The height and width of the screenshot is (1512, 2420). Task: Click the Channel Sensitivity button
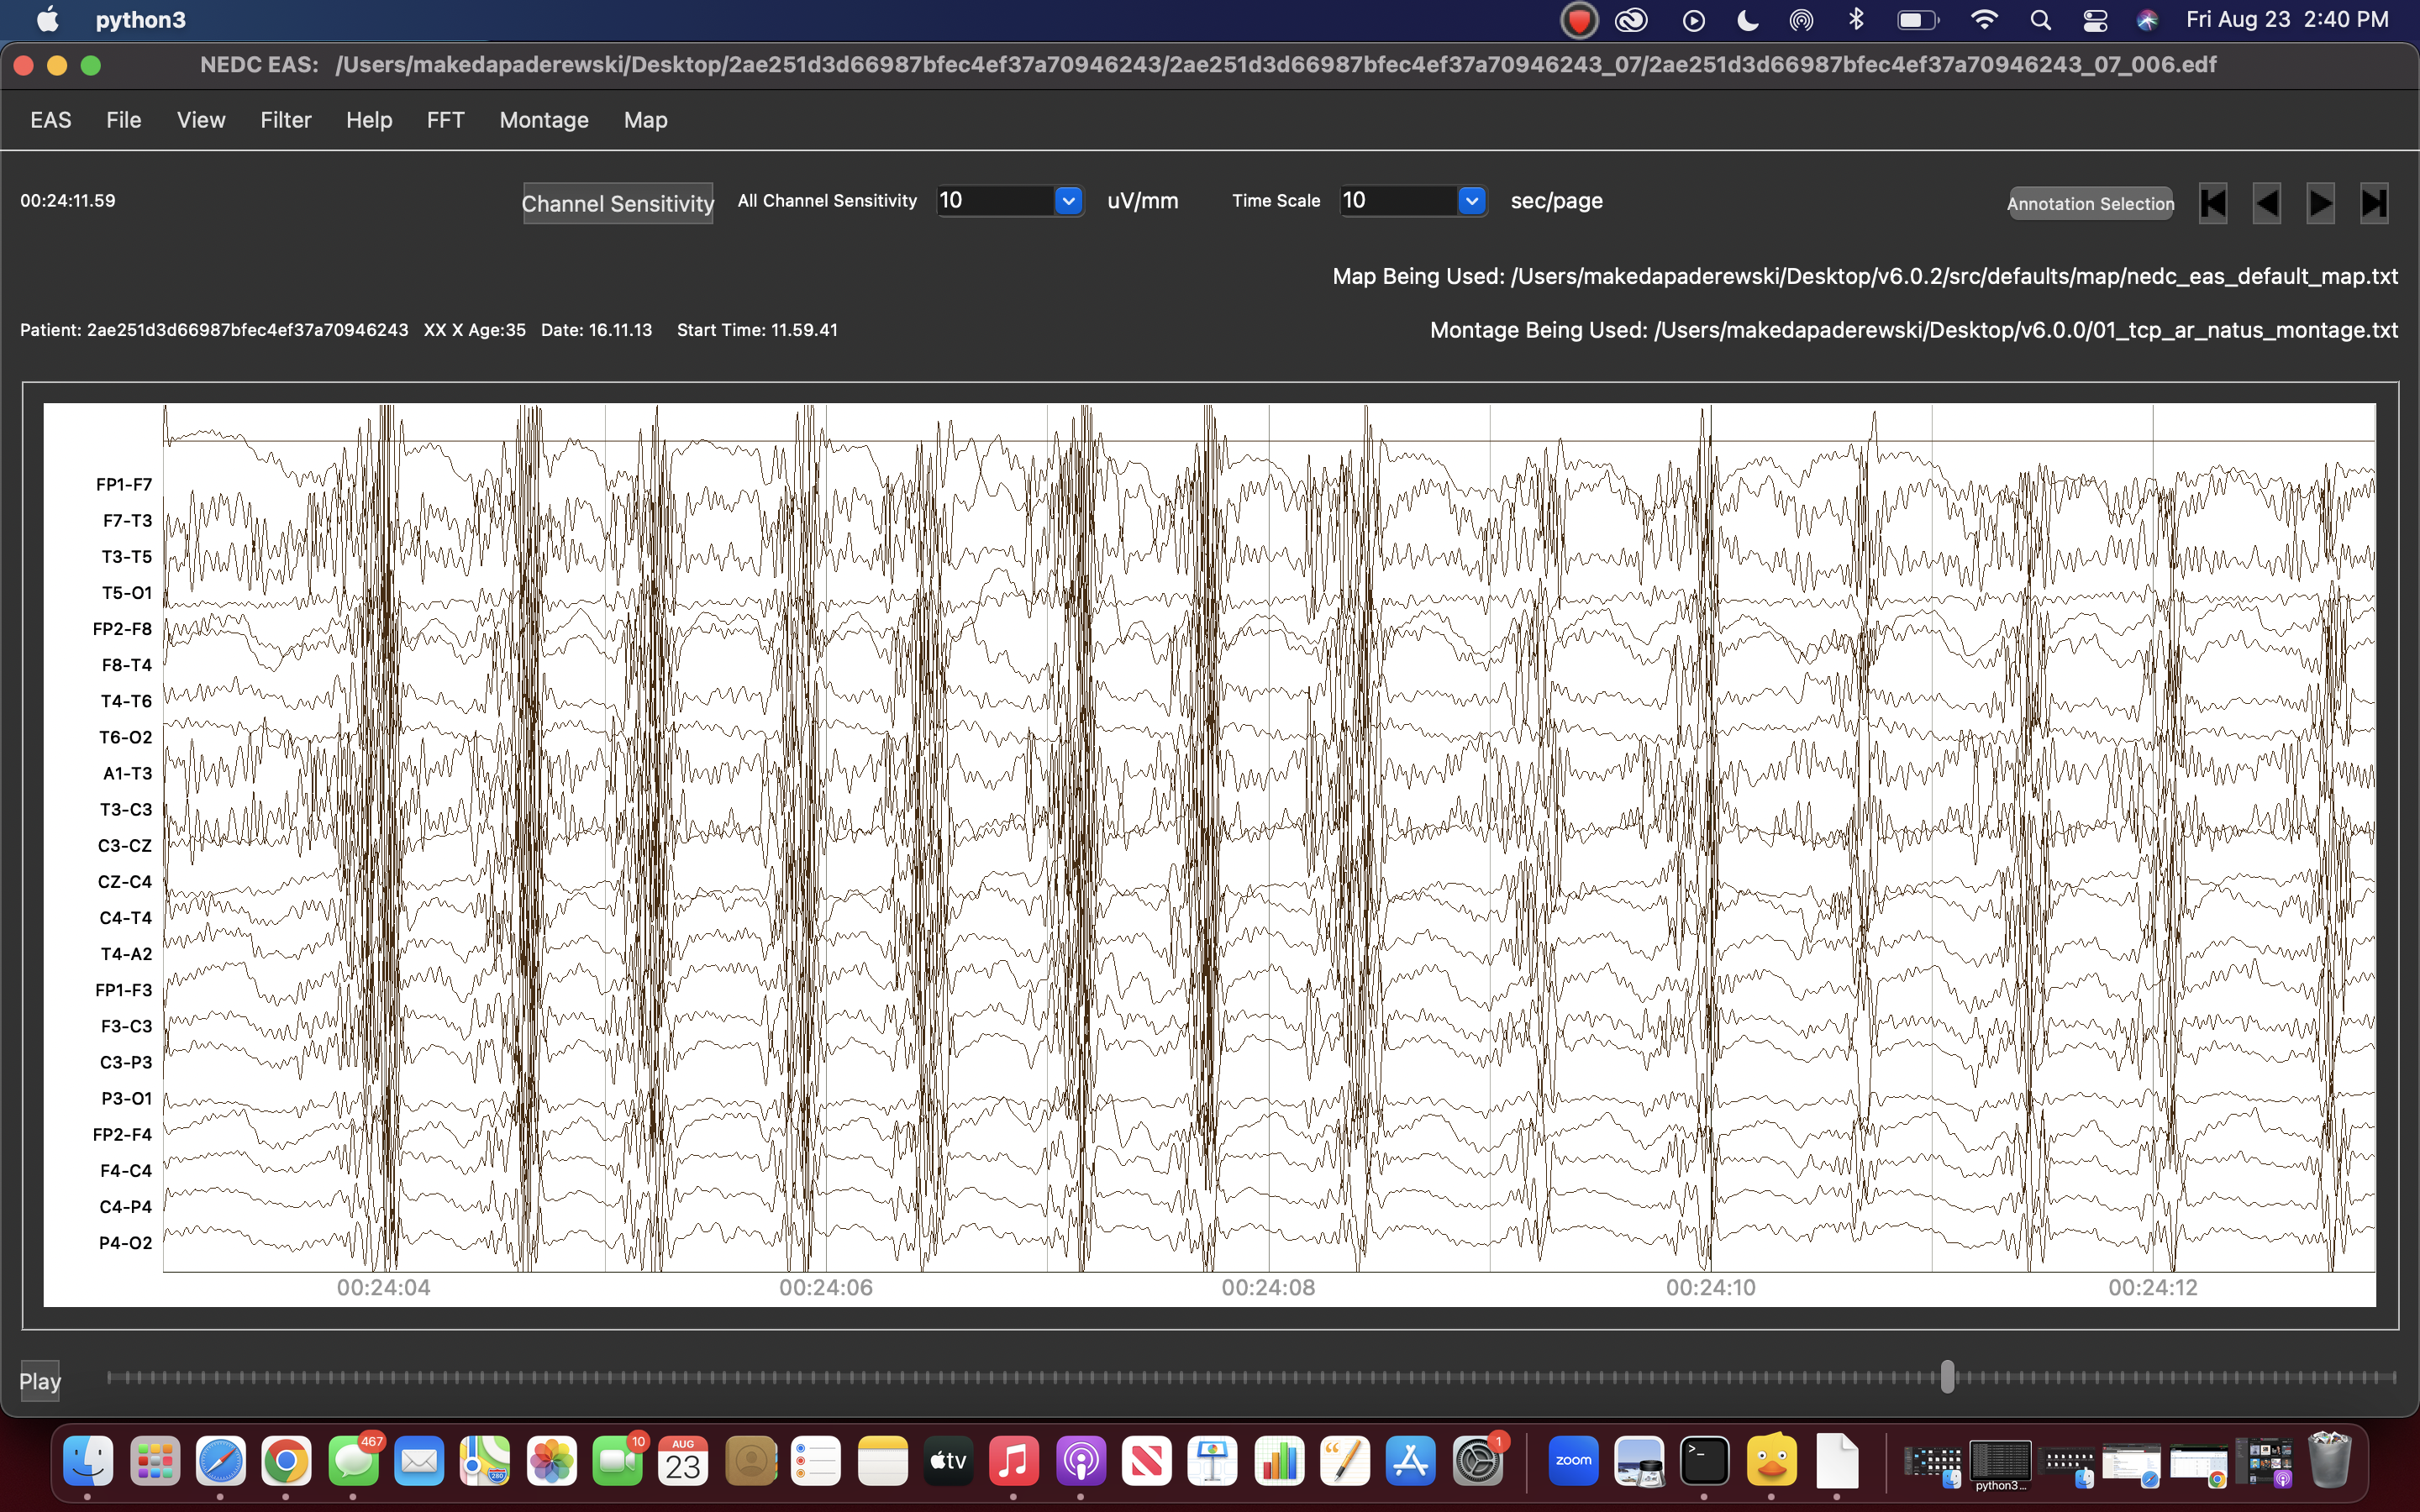[x=618, y=203]
